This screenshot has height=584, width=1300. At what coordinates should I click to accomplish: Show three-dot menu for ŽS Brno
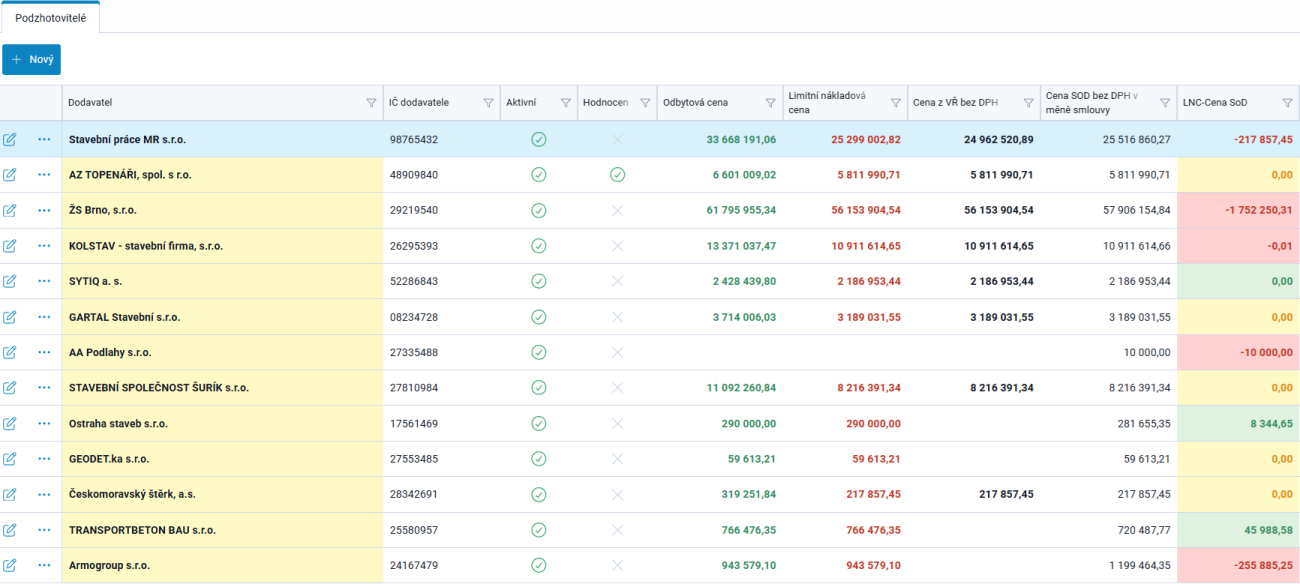coord(44,210)
